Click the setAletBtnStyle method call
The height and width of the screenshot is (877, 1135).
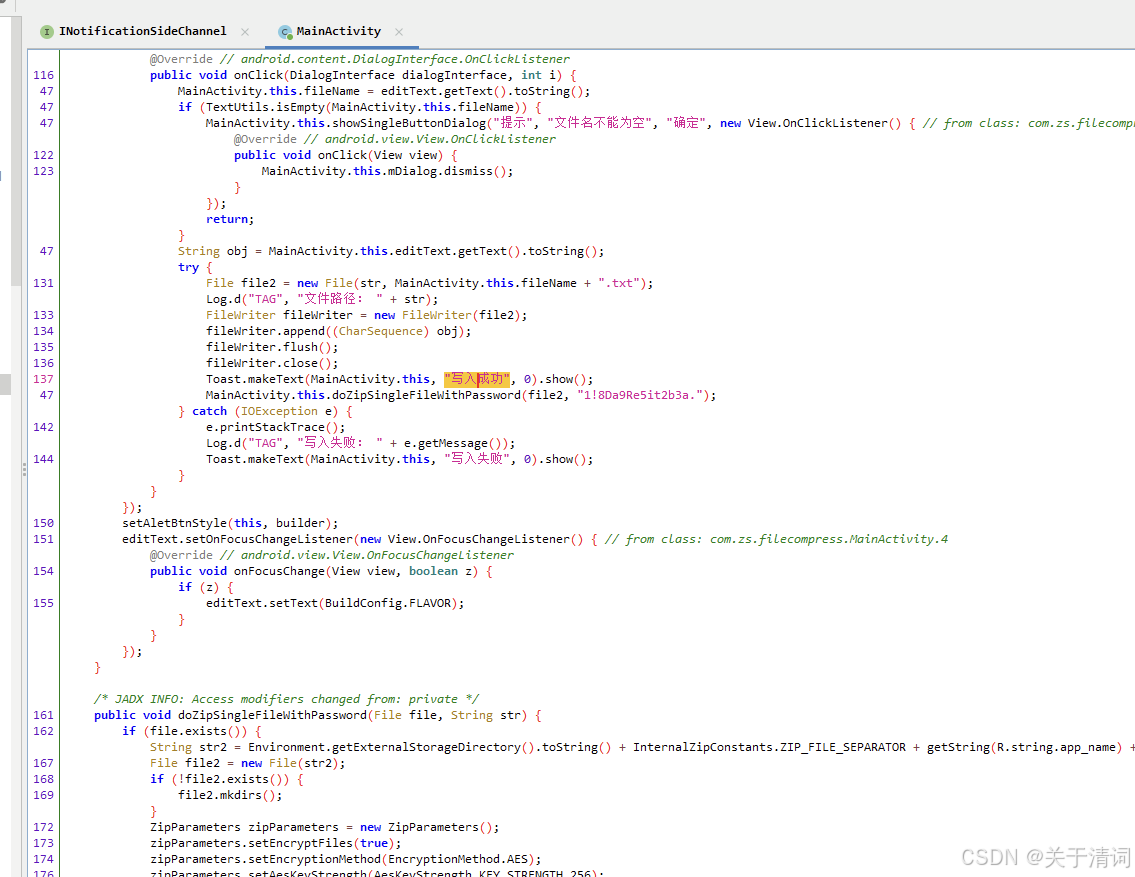tap(174, 523)
